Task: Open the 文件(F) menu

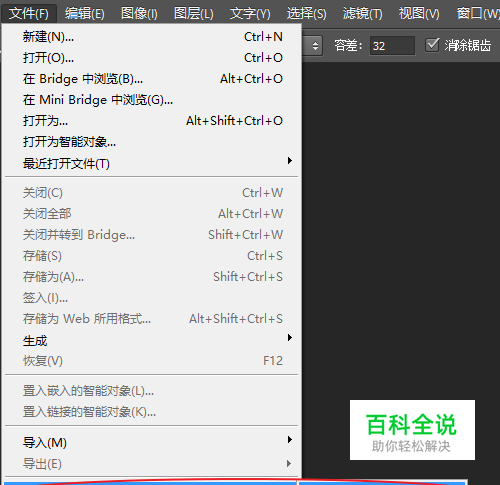Action: tap(29, 14)
